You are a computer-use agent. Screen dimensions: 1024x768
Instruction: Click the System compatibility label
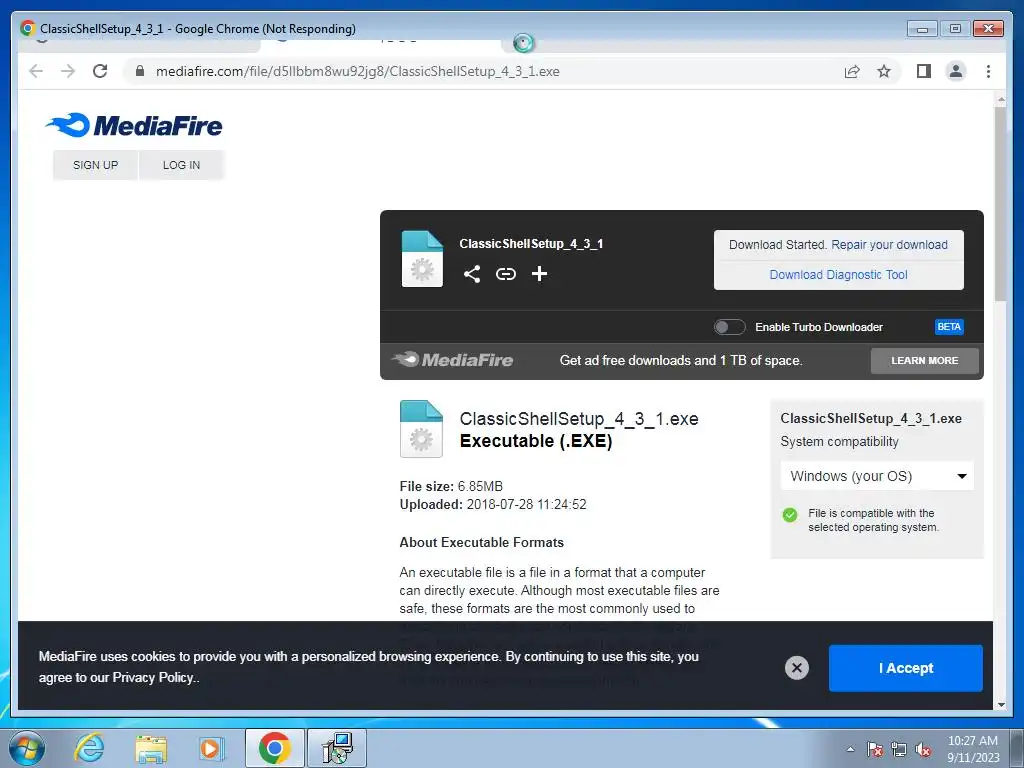pyautogui.click(x=839, y=442)
